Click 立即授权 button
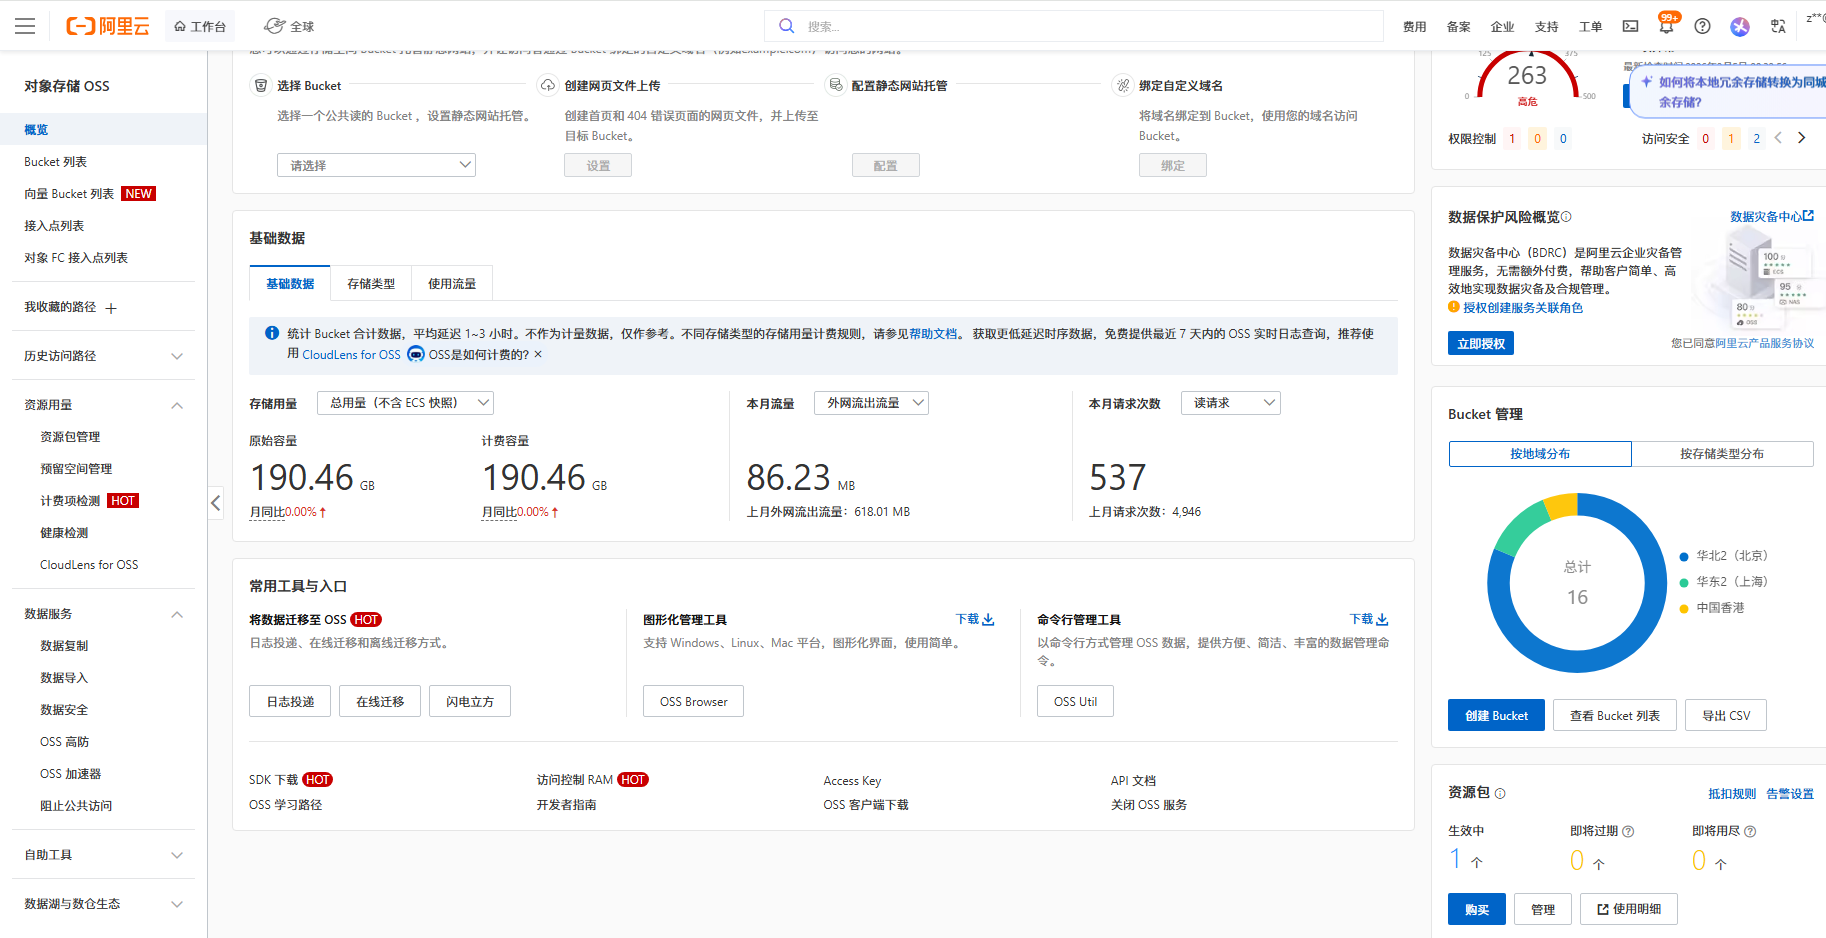The height and width of the screenshot is (938, 1826). [x=1481, y=344]
